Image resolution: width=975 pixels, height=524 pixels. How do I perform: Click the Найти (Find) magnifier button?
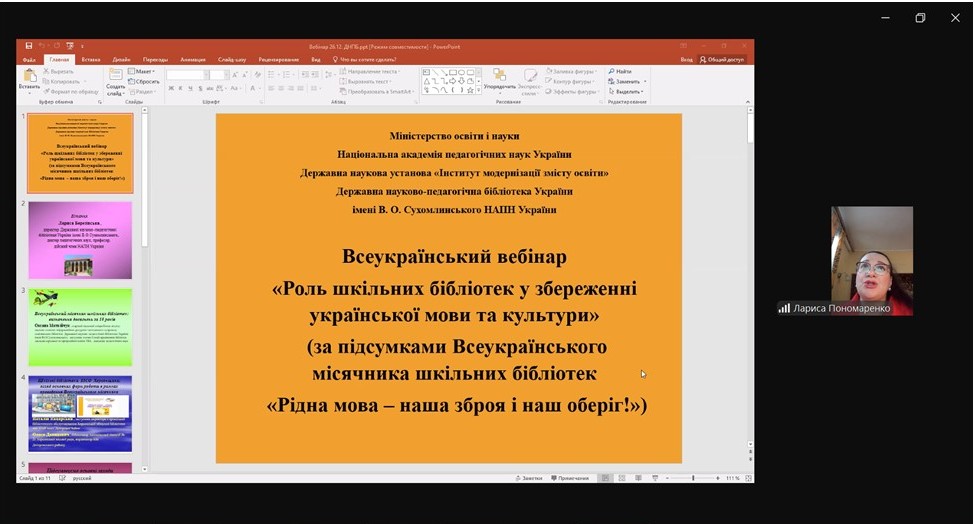tap(620, 71)
